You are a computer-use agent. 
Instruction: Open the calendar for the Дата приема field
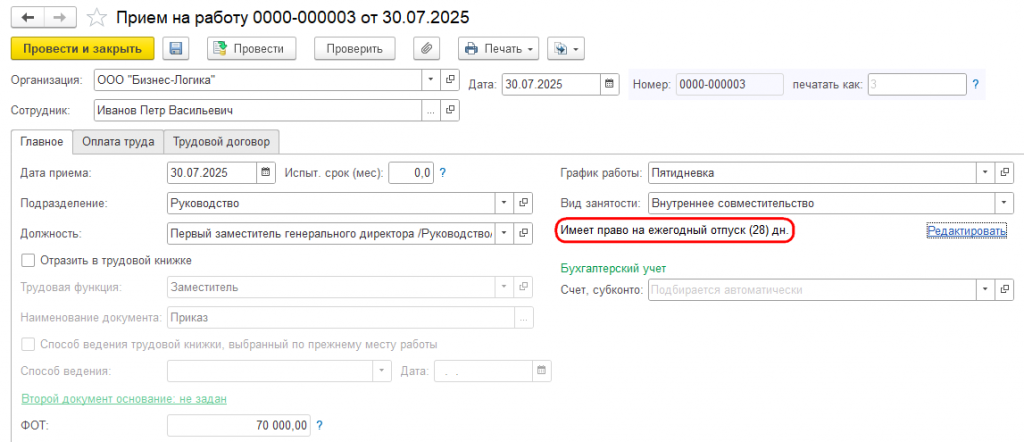pos(265,173)
